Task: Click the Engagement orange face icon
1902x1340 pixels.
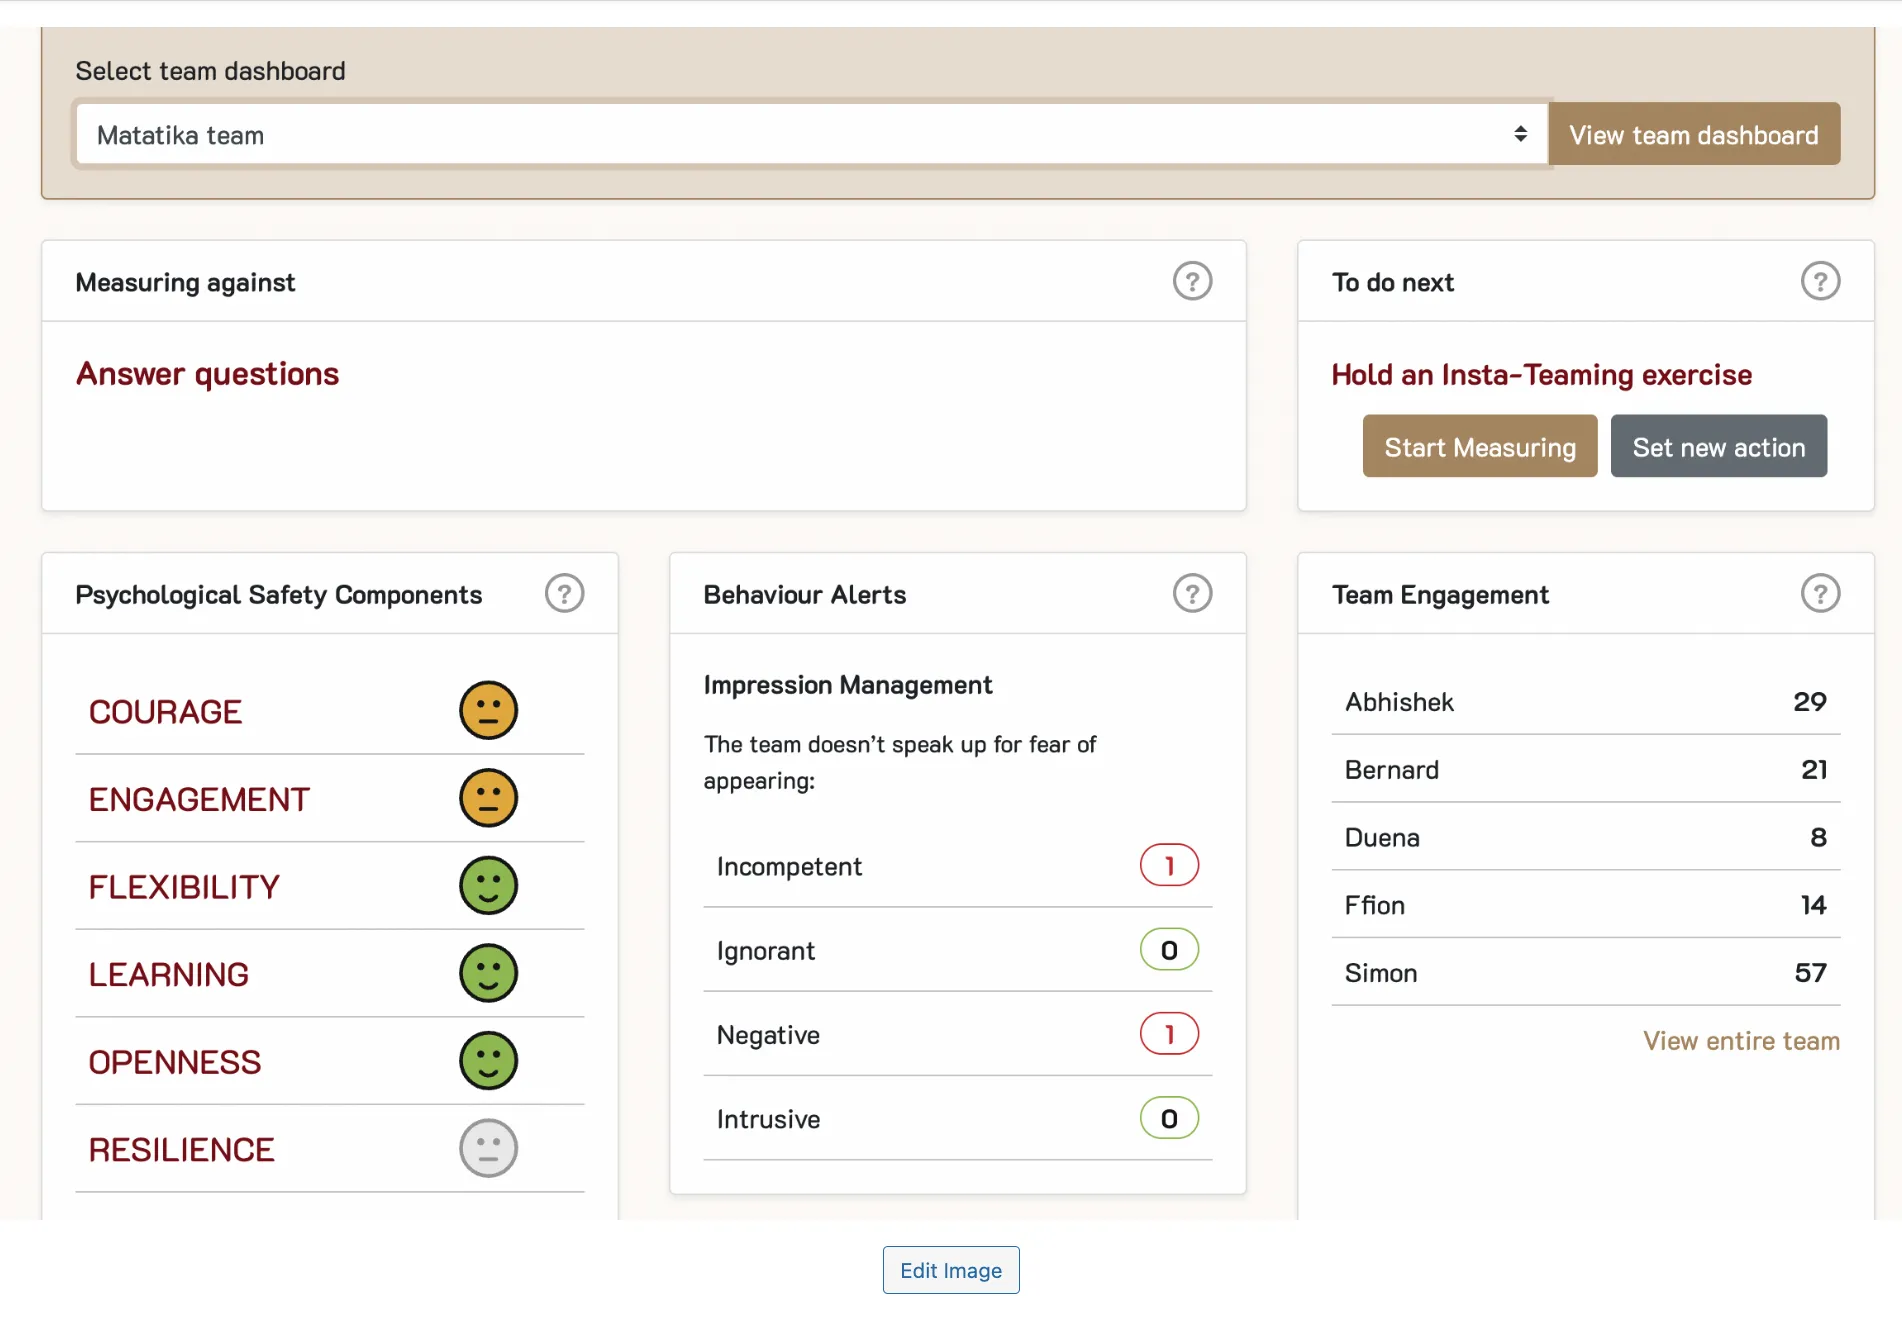Action: point(488,798)
